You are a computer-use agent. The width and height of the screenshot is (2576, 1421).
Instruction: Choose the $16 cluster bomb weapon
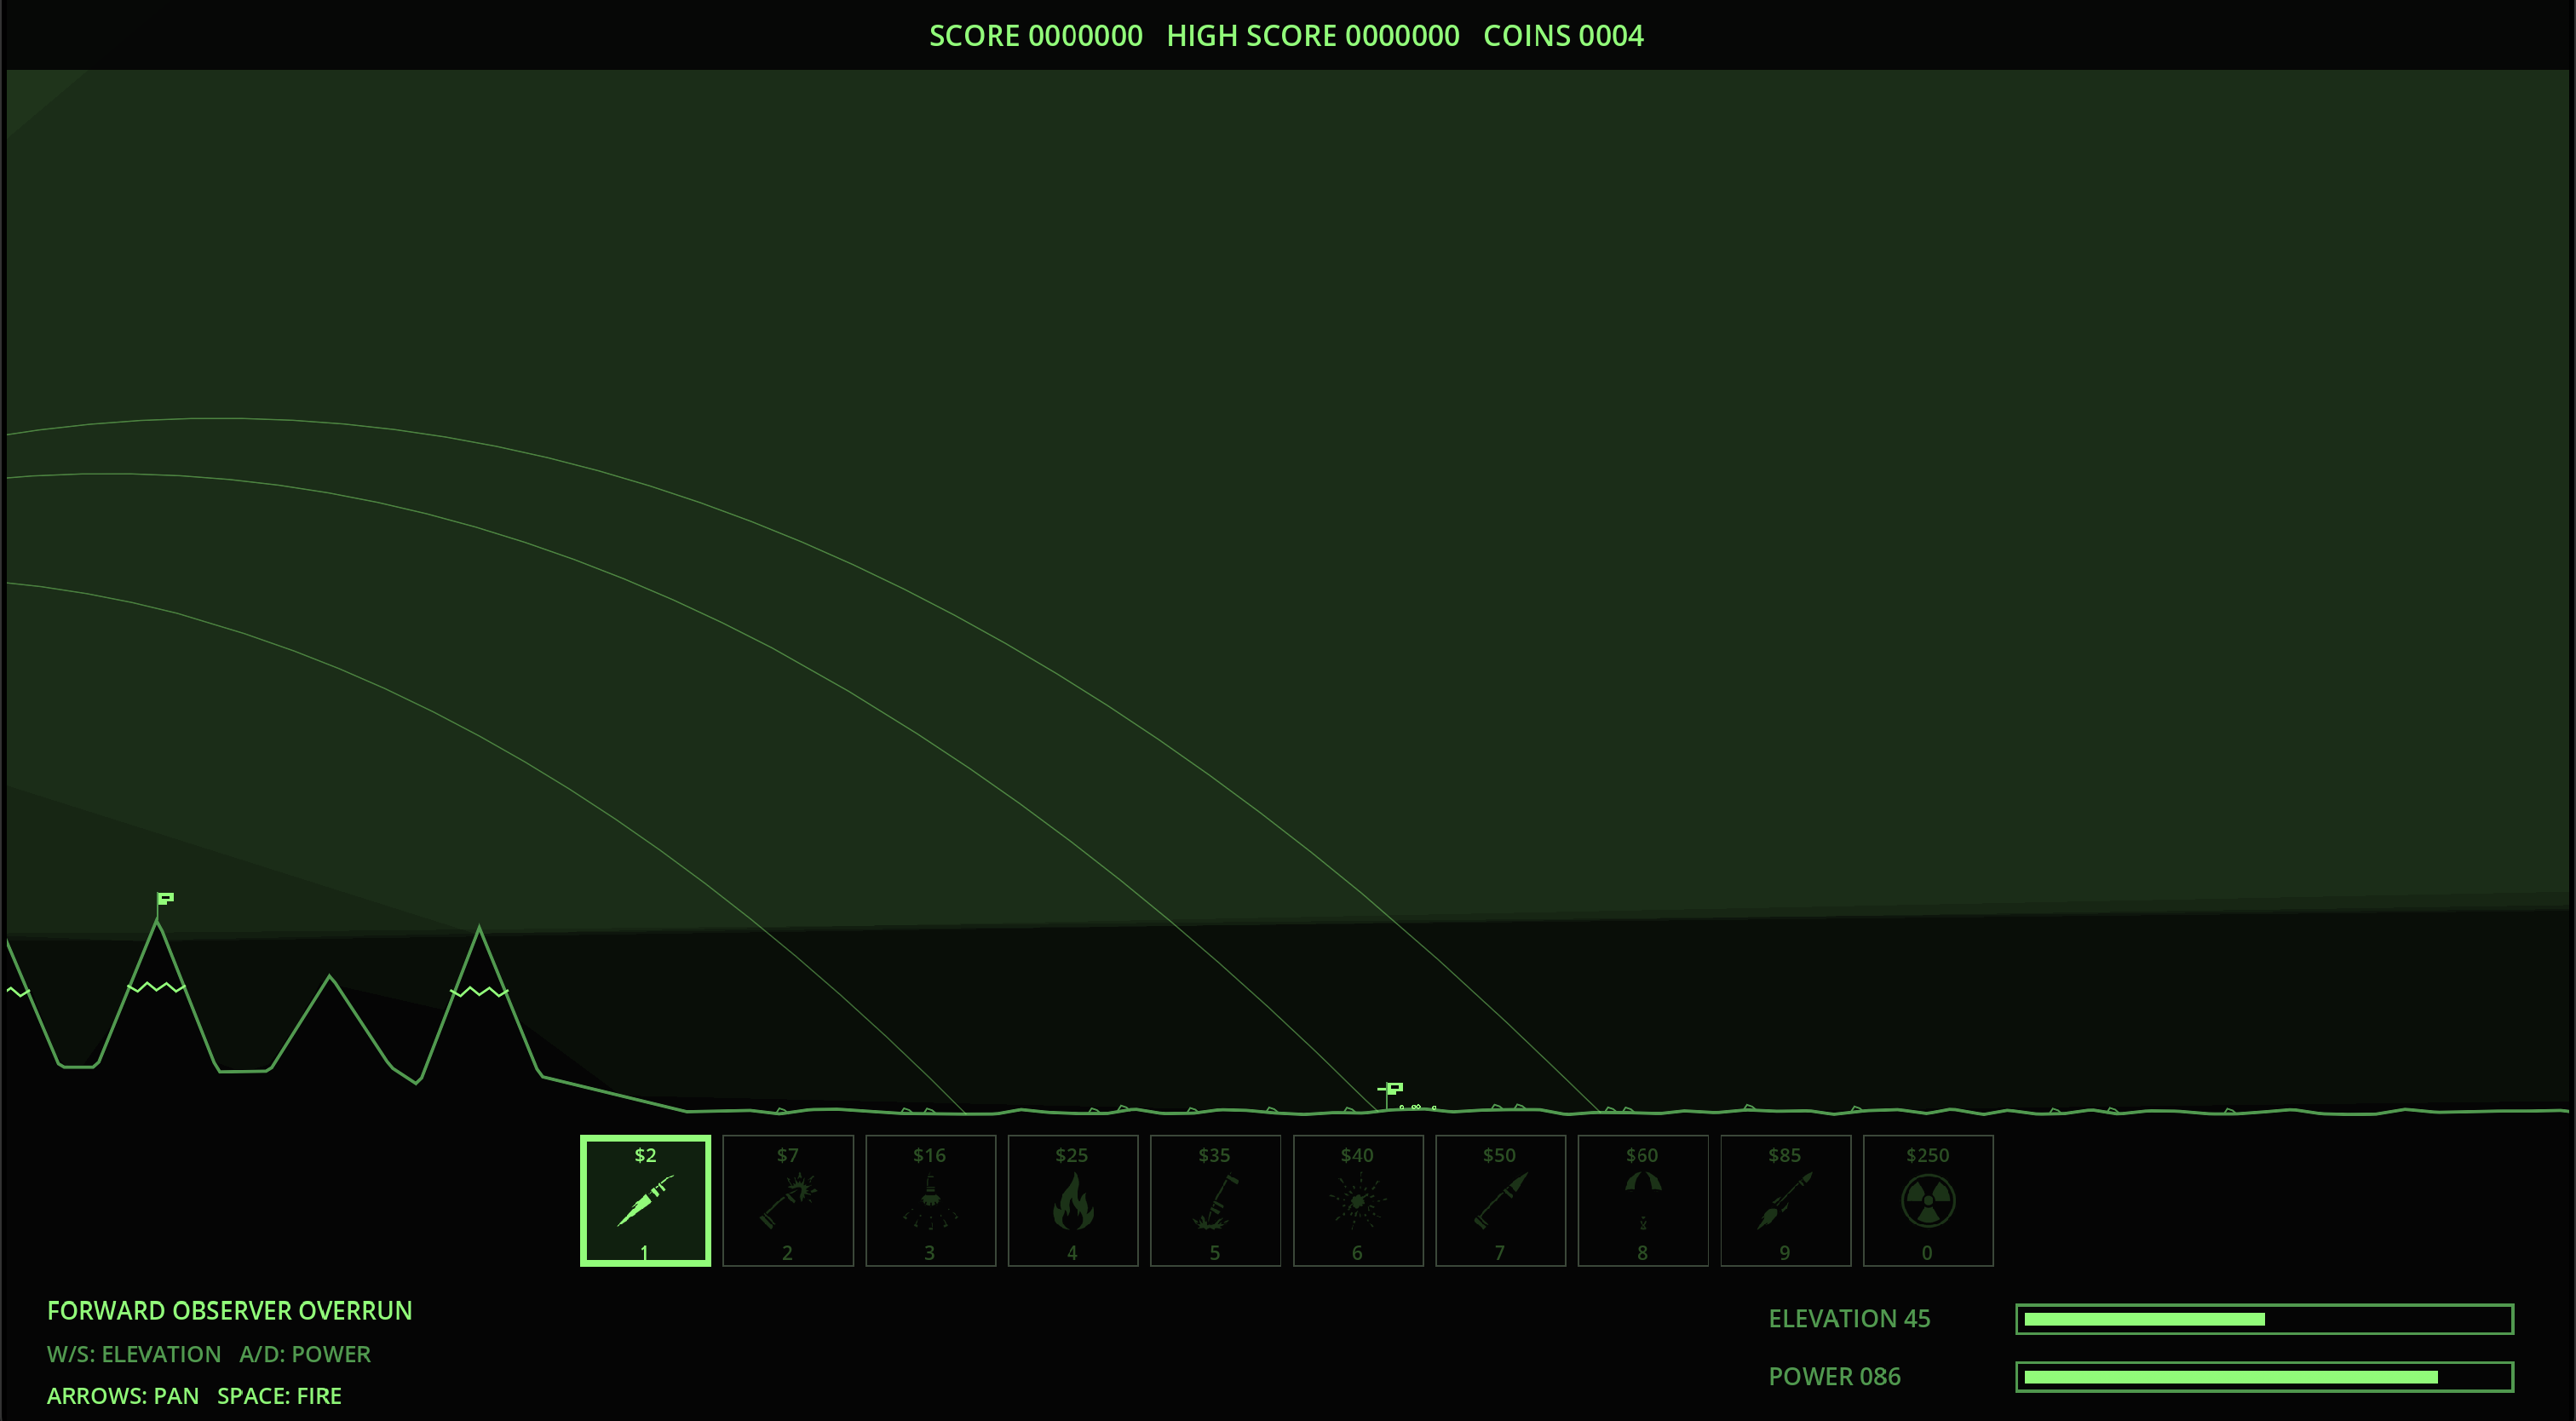[930, 1200]
